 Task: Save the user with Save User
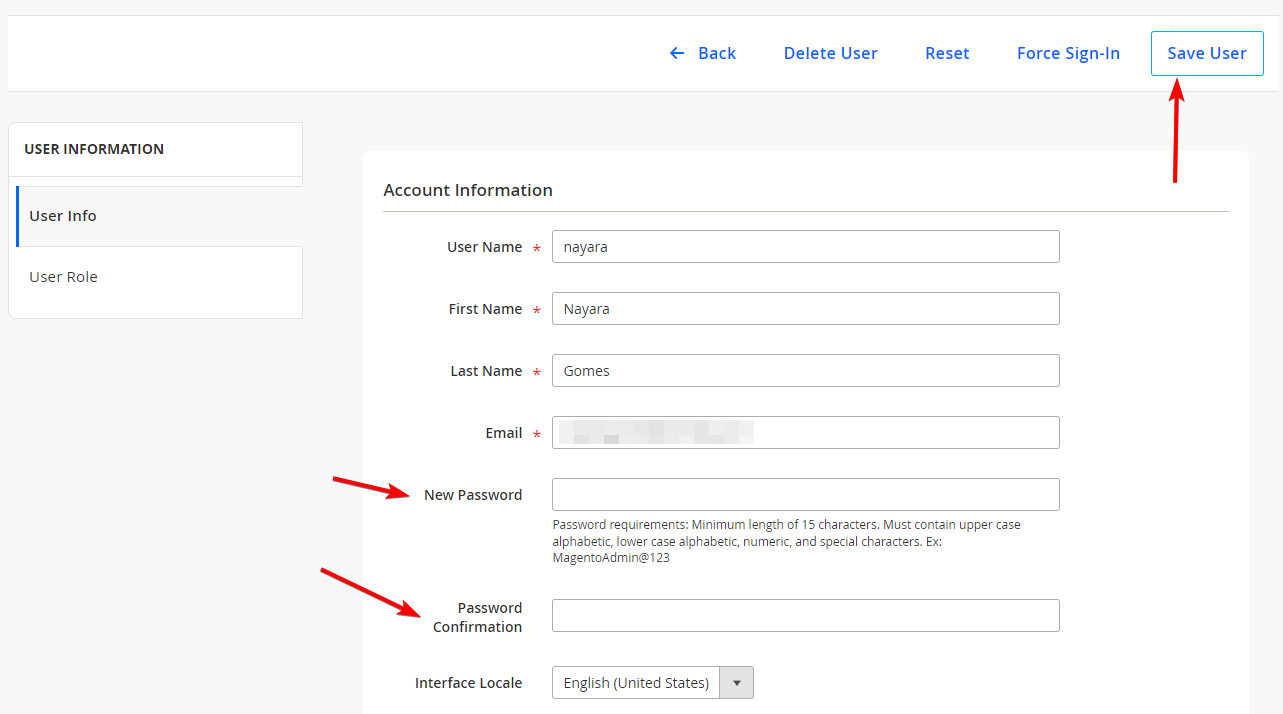coord(1207,53)
